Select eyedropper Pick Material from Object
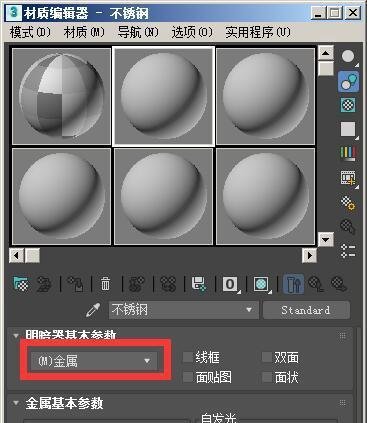The image size is (367, 423). (93, 310)
